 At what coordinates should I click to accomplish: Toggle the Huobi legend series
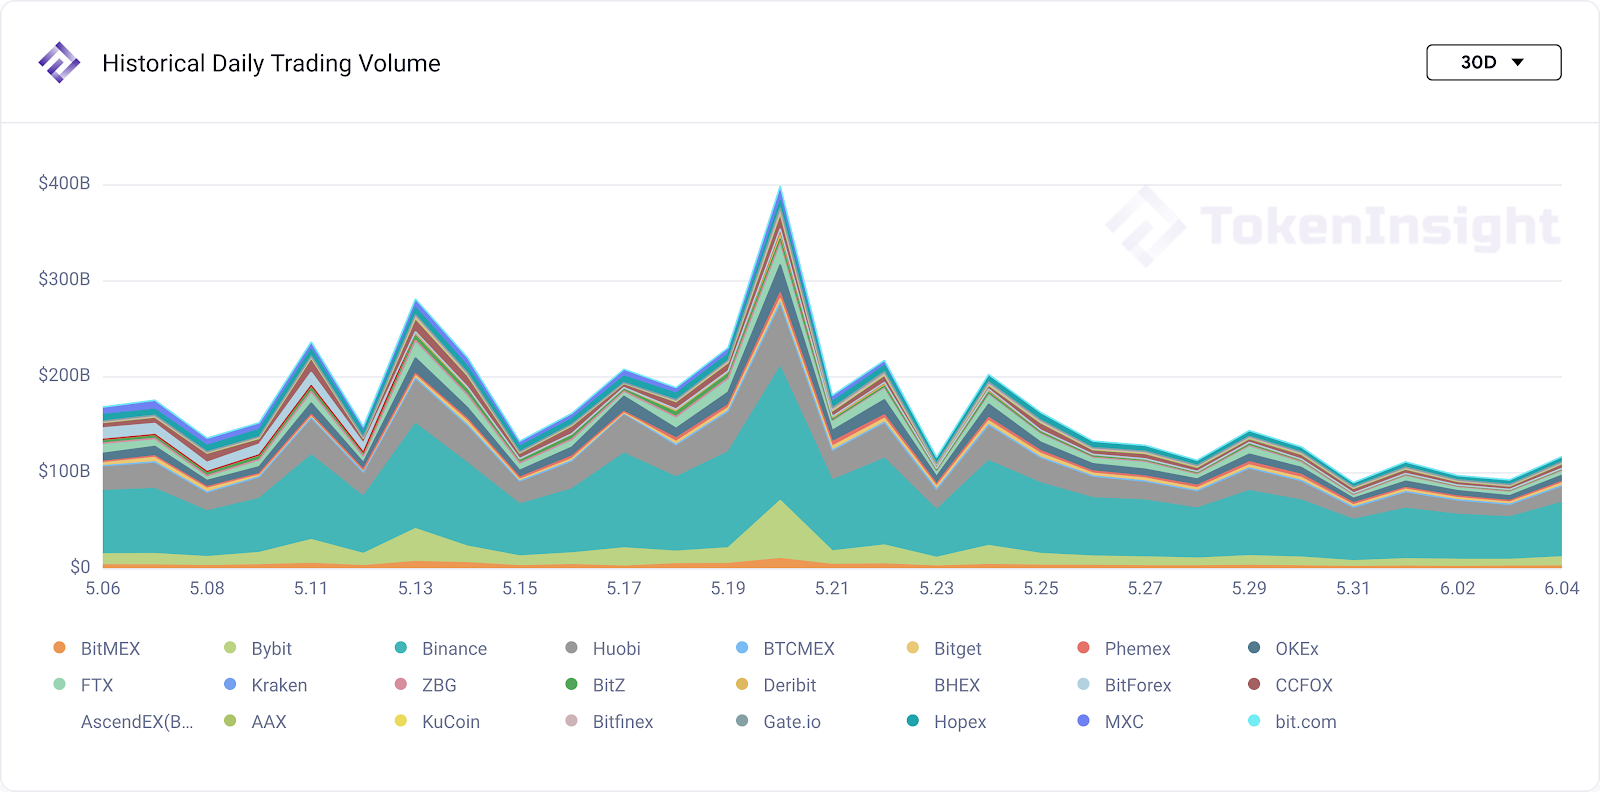click(x=603, y=648)
